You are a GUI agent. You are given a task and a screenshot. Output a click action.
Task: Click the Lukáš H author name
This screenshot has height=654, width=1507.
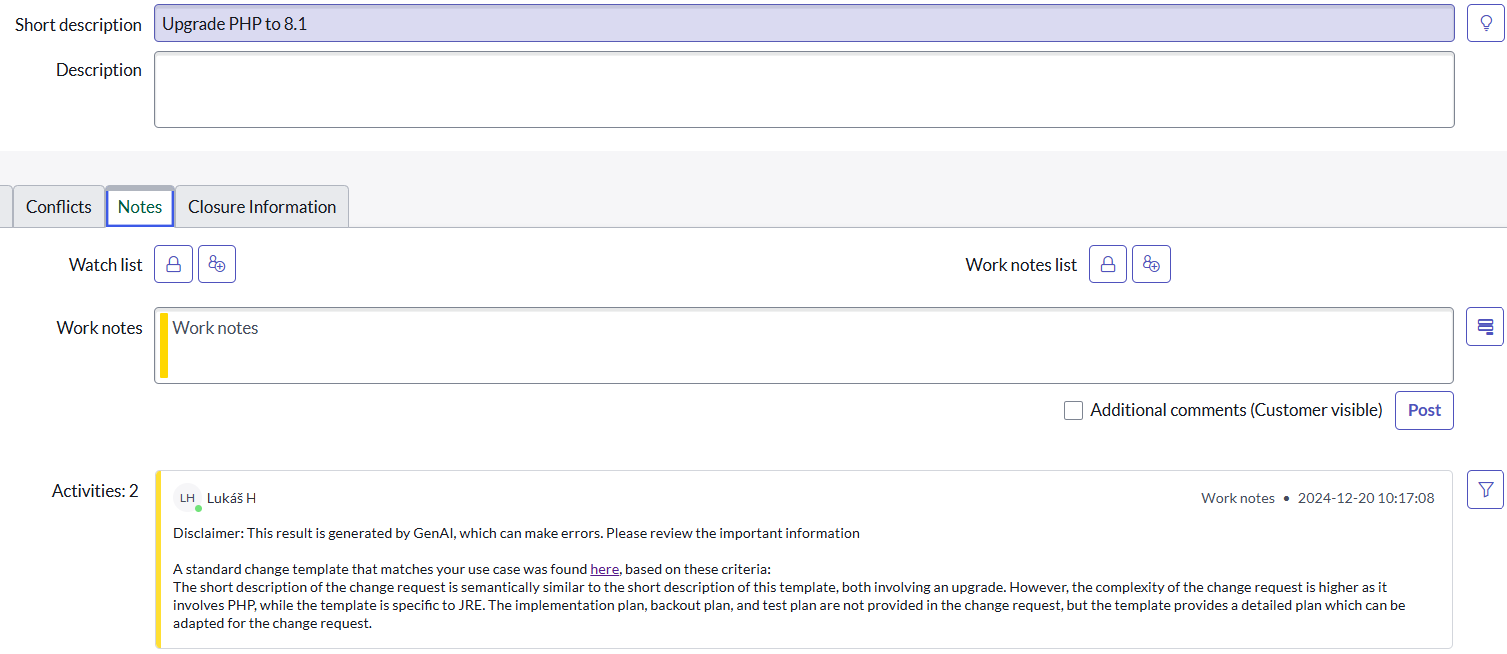pyautogui.click(x=231, y=498)
